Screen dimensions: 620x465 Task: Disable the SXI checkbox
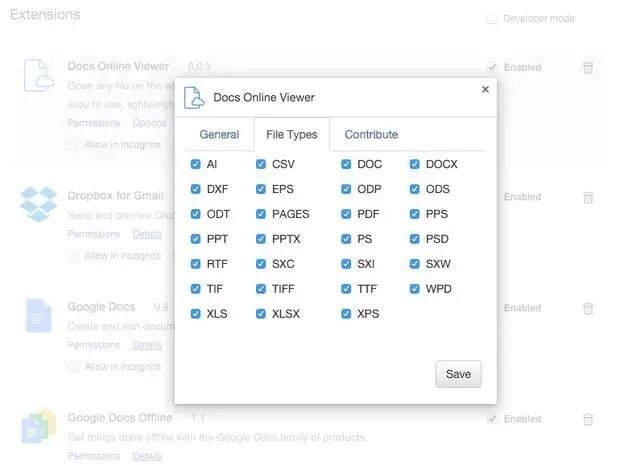tap(346, 264)
